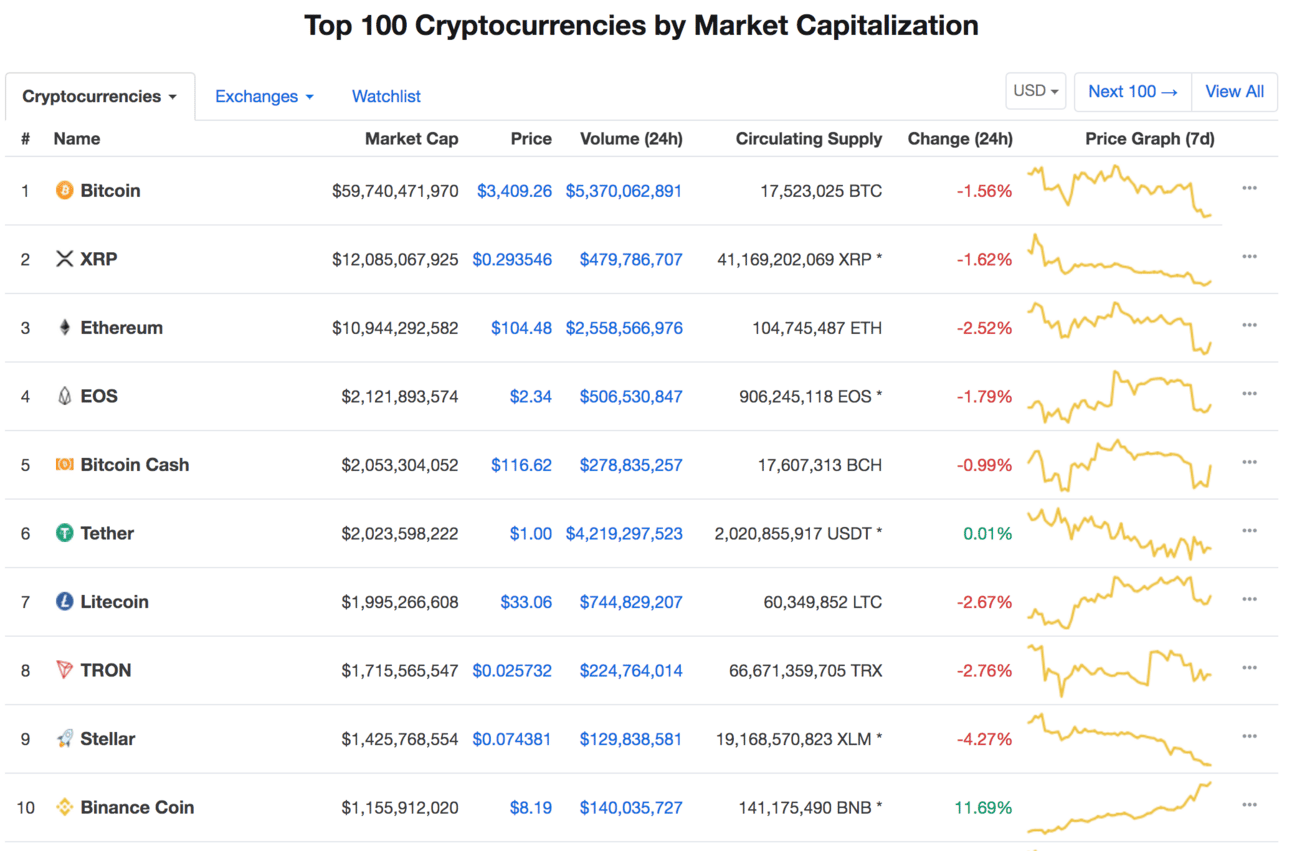The width and height of the screenshot is (1292, 851).
Task: Click the TRON red logo icon
Action: coord(64,670)
